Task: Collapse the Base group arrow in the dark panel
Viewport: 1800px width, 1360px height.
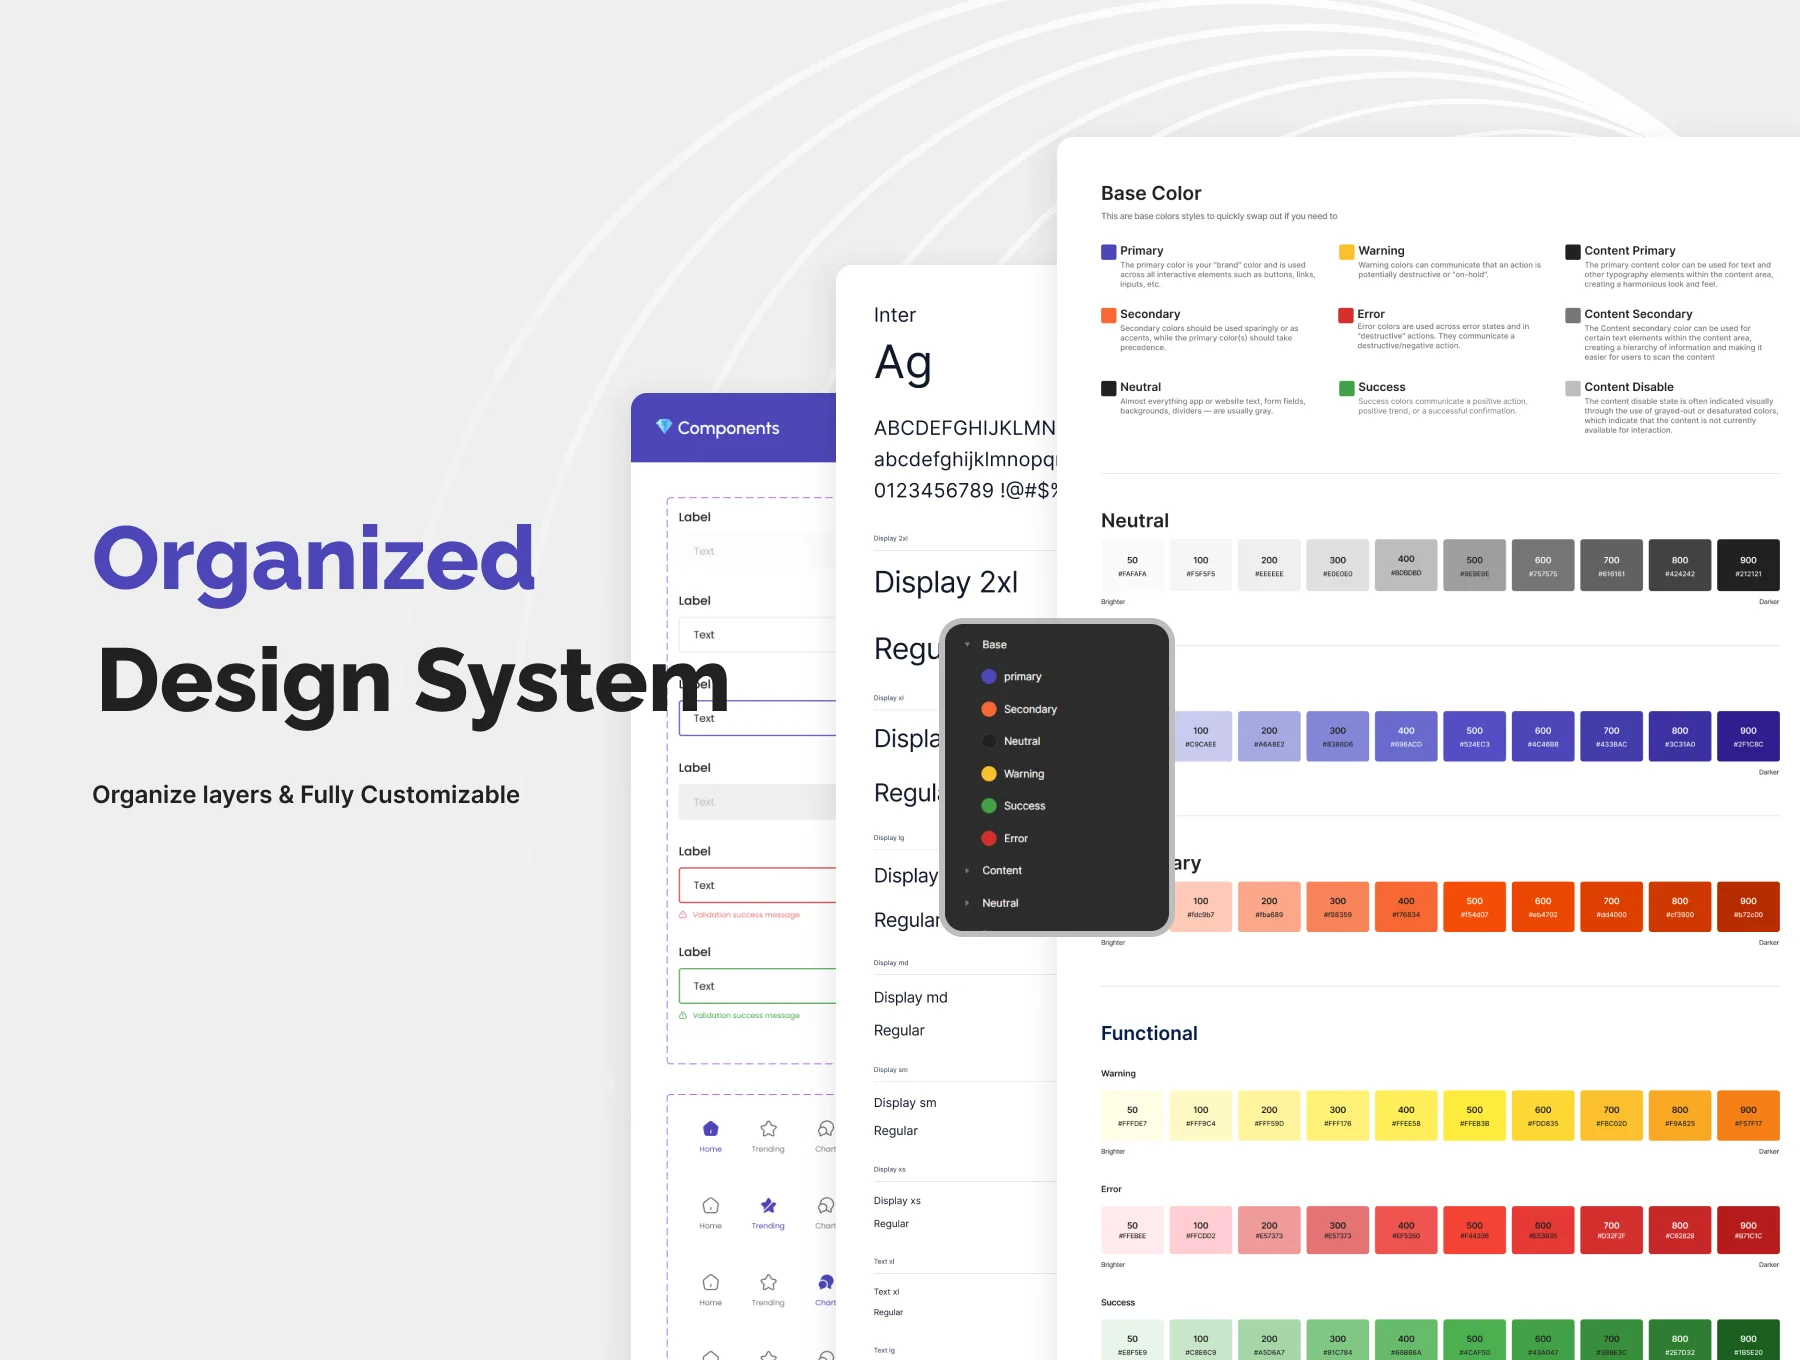Action: pyautogui.click(x=967, y=645)
